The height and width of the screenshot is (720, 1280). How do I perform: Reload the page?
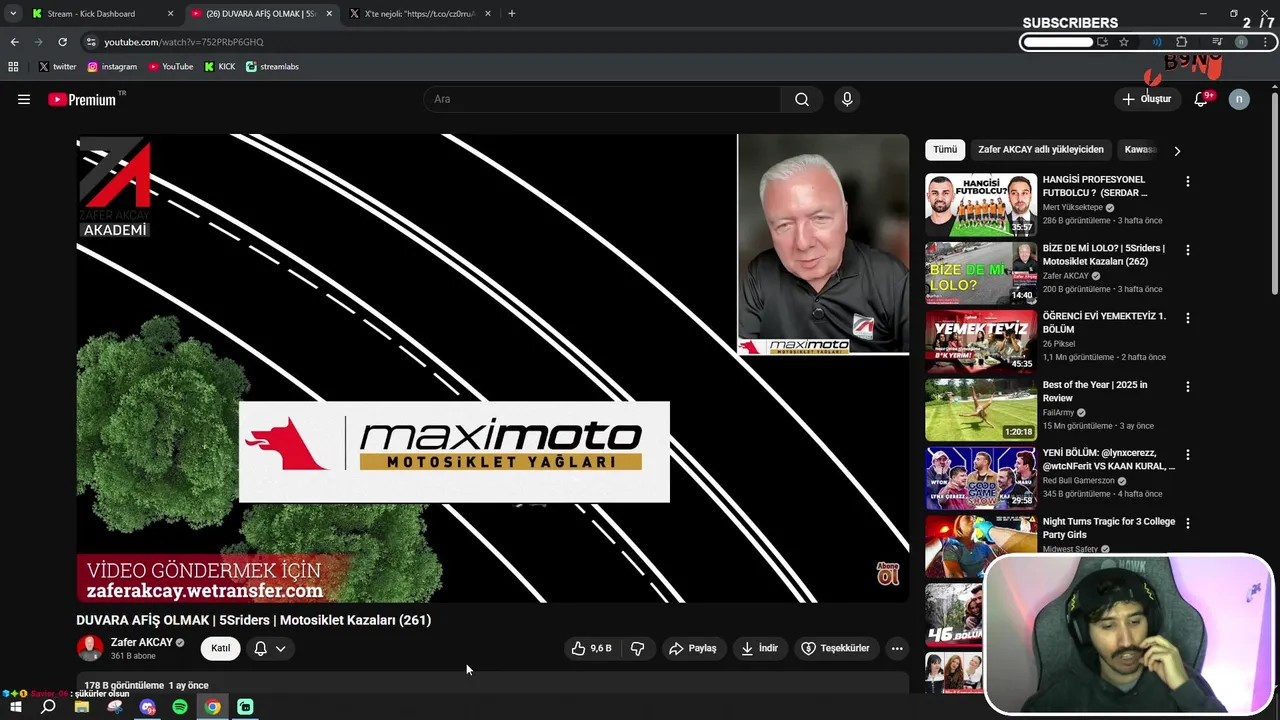click(x=62, y=42)
